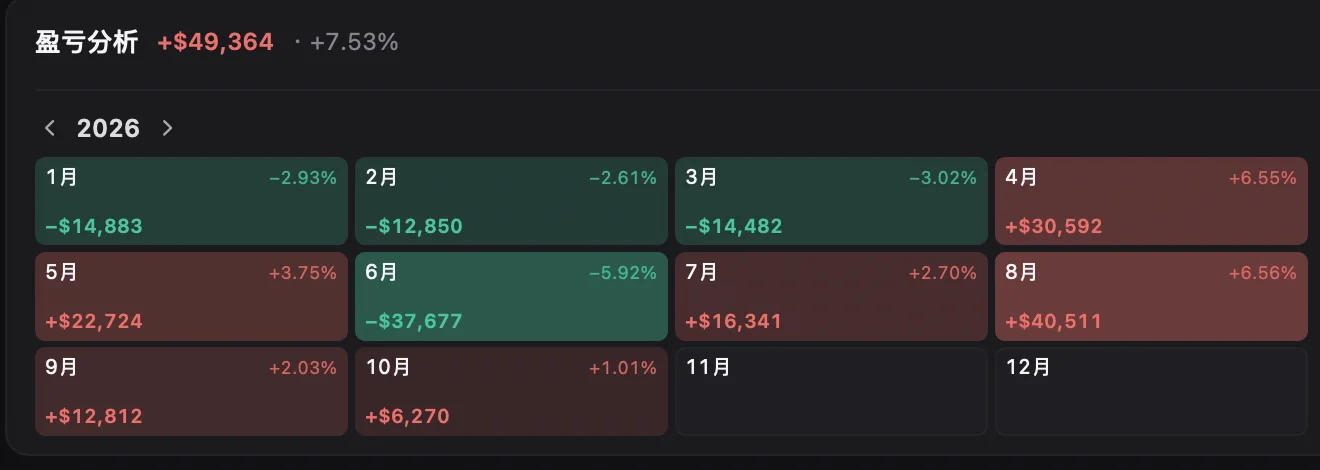Advance to next year with right chevron
The height and width of the screenshot is (470, 1320).
coord(167,128)
